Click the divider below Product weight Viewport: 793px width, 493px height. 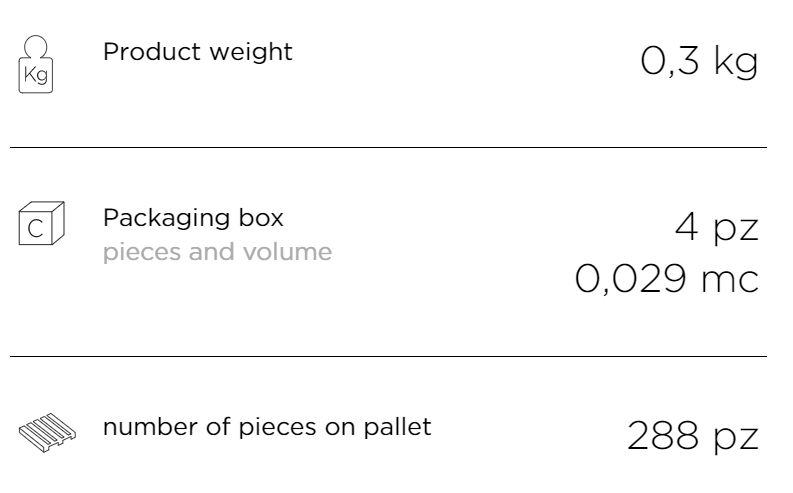click(388, 148)
